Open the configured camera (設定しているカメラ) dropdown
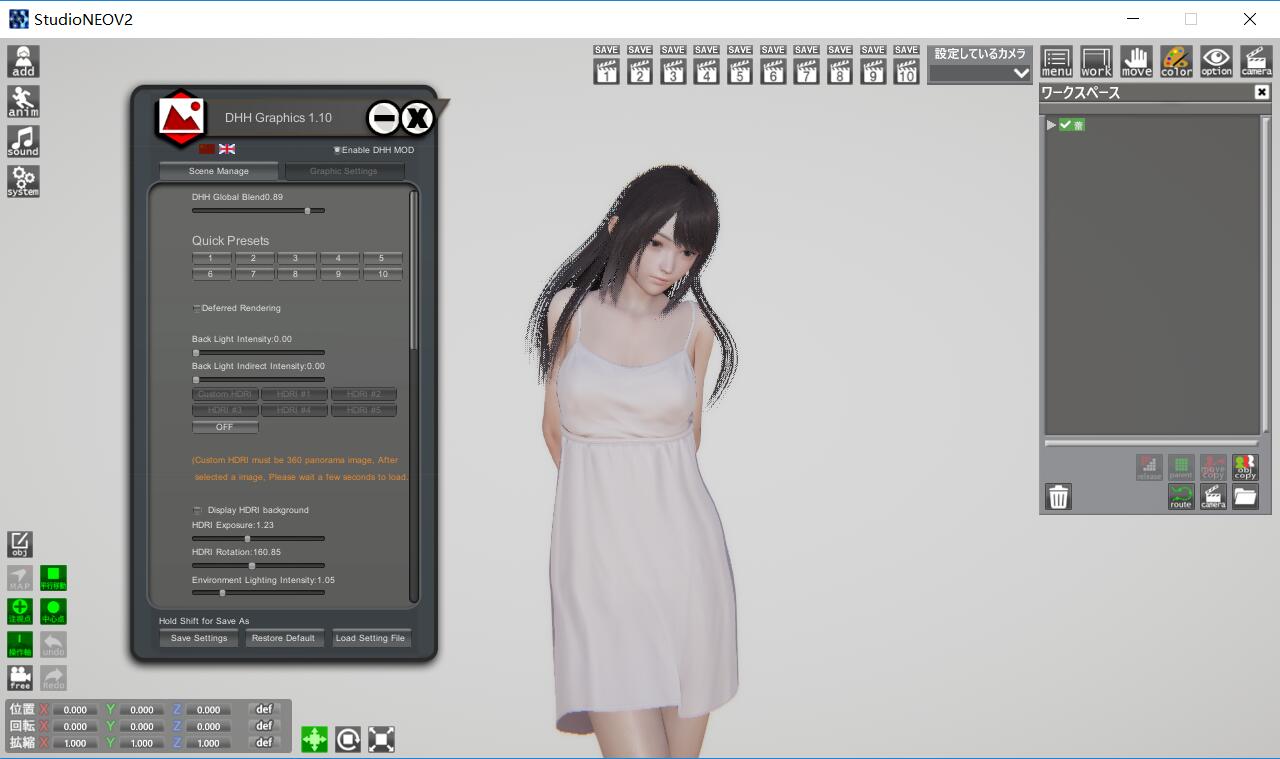 [x=980, y=73]
